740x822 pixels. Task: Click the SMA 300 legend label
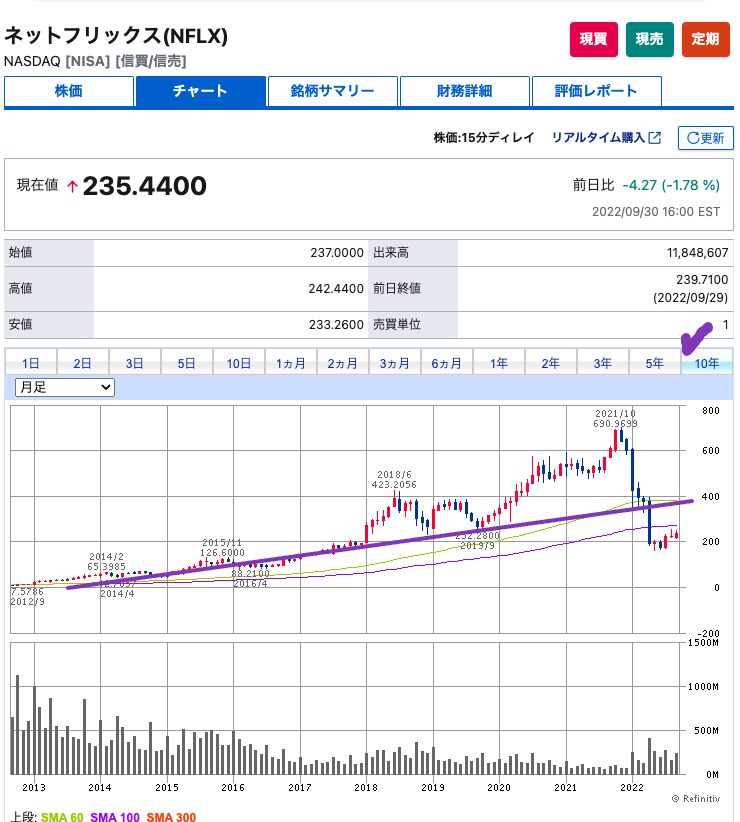(171, 817)
